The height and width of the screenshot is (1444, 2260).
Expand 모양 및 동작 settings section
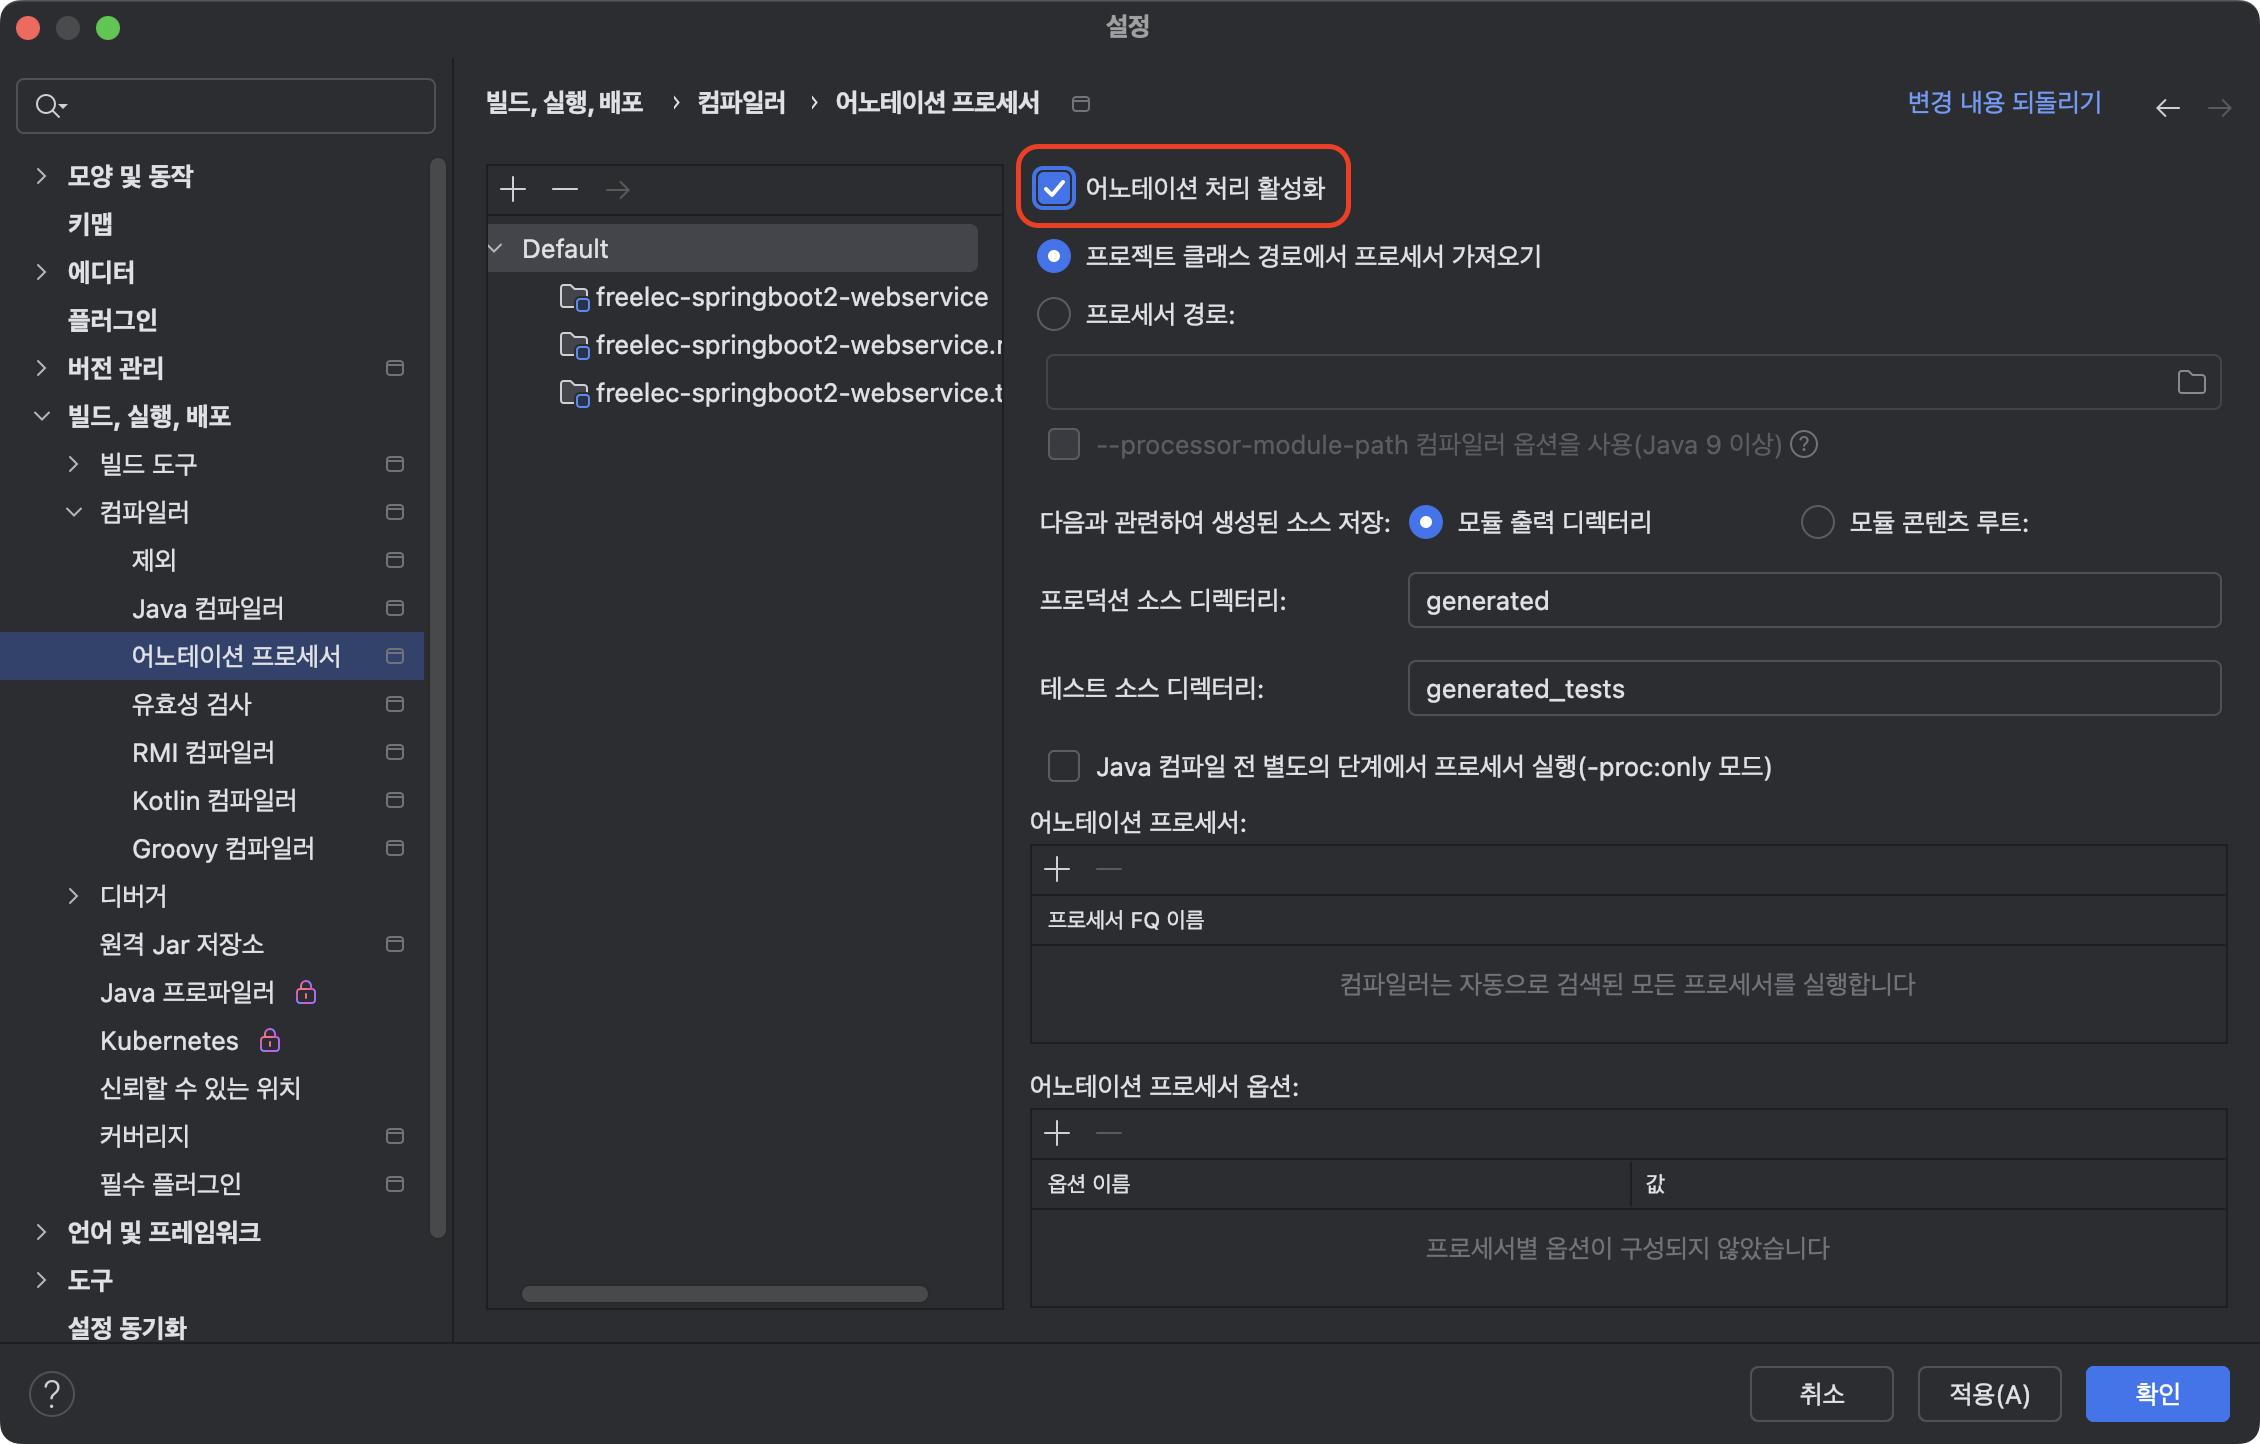[41, 176]
